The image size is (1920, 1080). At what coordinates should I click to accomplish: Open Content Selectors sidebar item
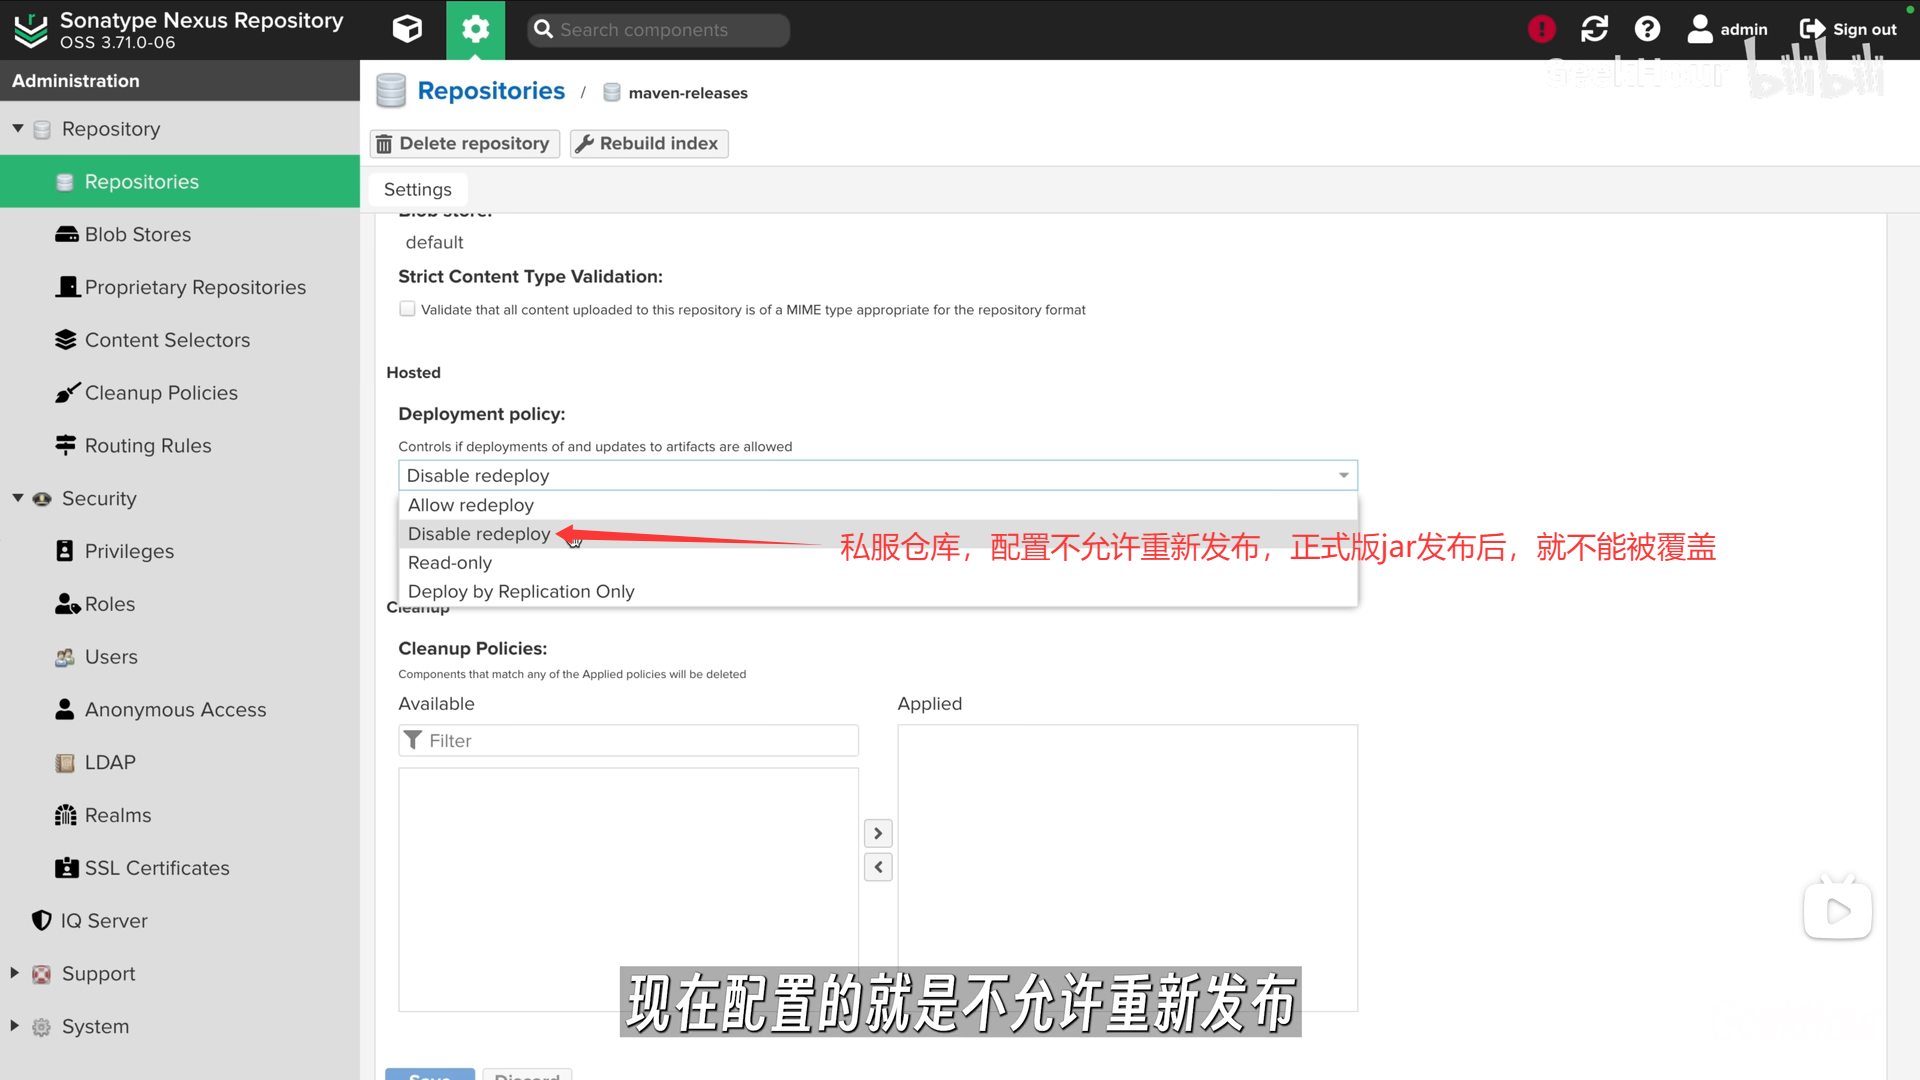tap(180, 340)
